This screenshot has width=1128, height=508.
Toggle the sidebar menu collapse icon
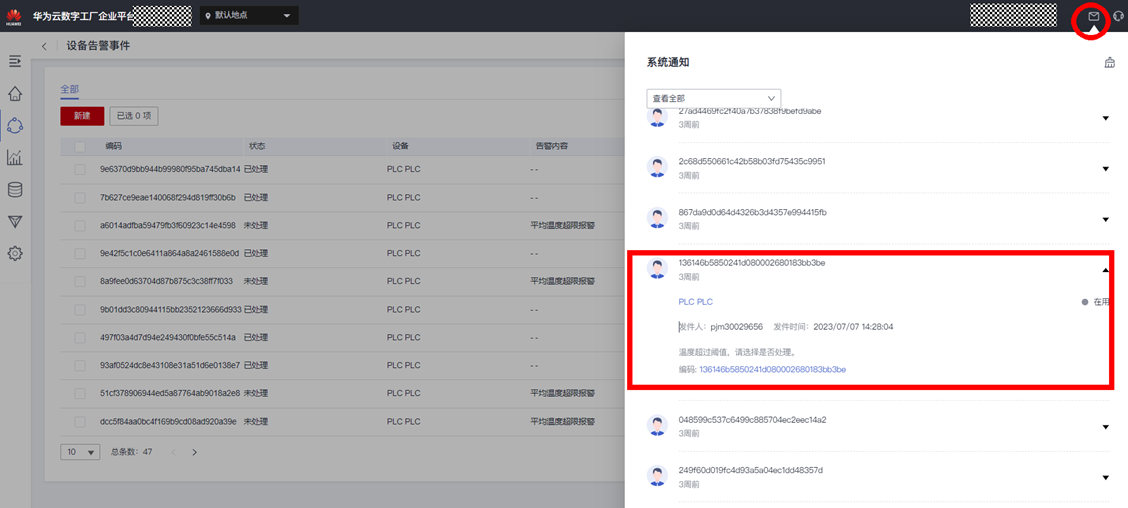14,60
